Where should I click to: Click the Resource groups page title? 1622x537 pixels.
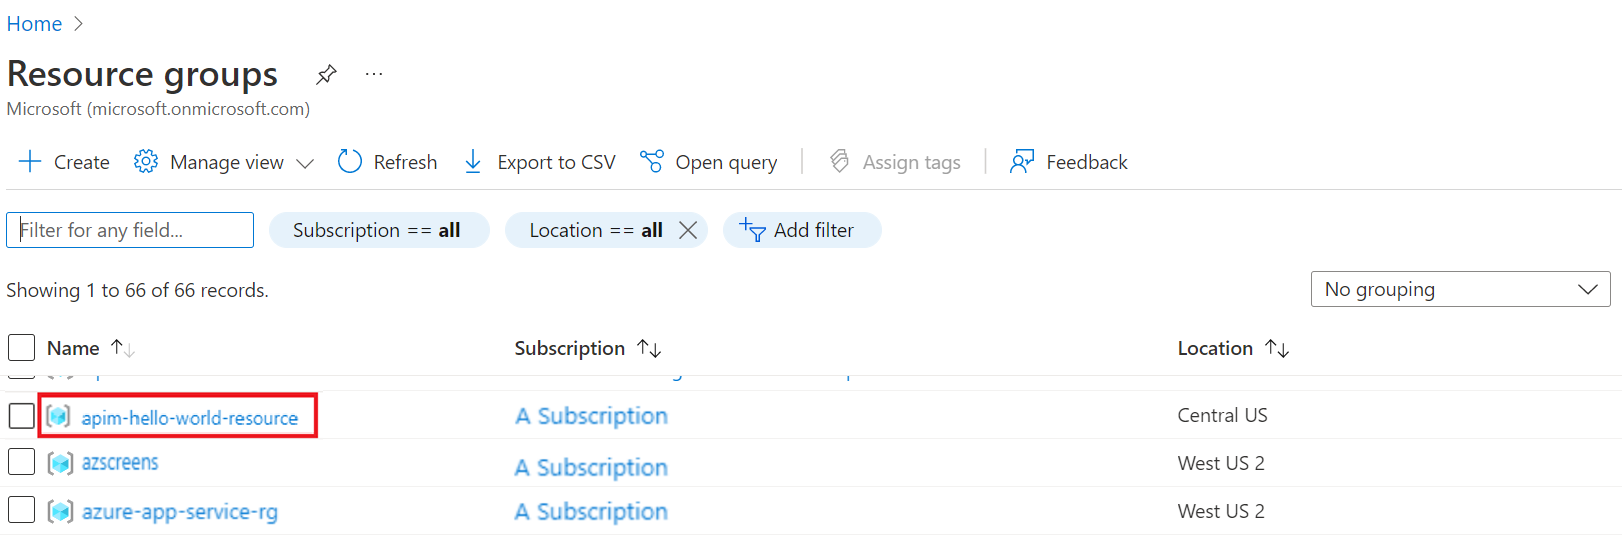click(x=142, y=74)
